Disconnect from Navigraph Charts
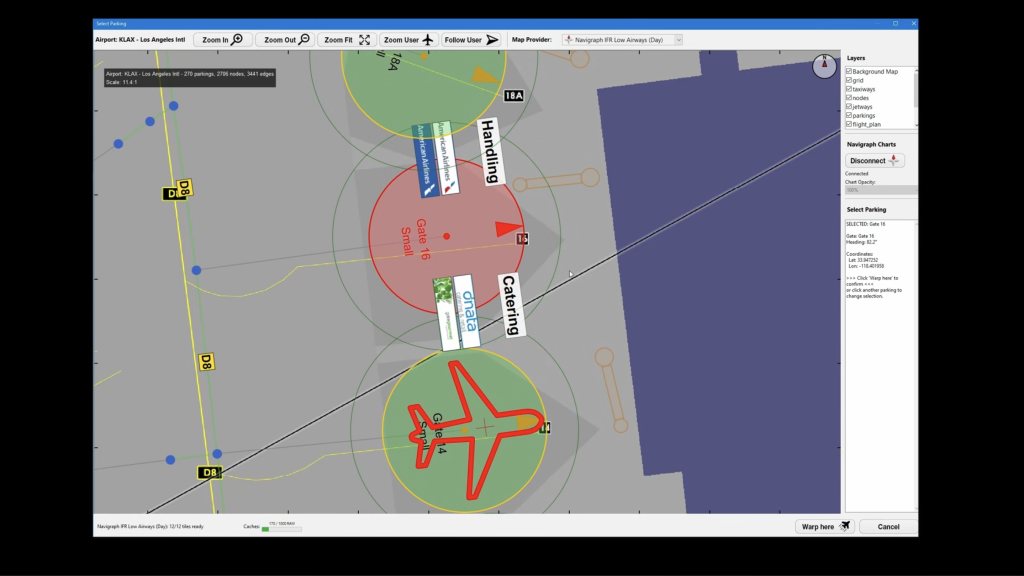 [874, 160]
